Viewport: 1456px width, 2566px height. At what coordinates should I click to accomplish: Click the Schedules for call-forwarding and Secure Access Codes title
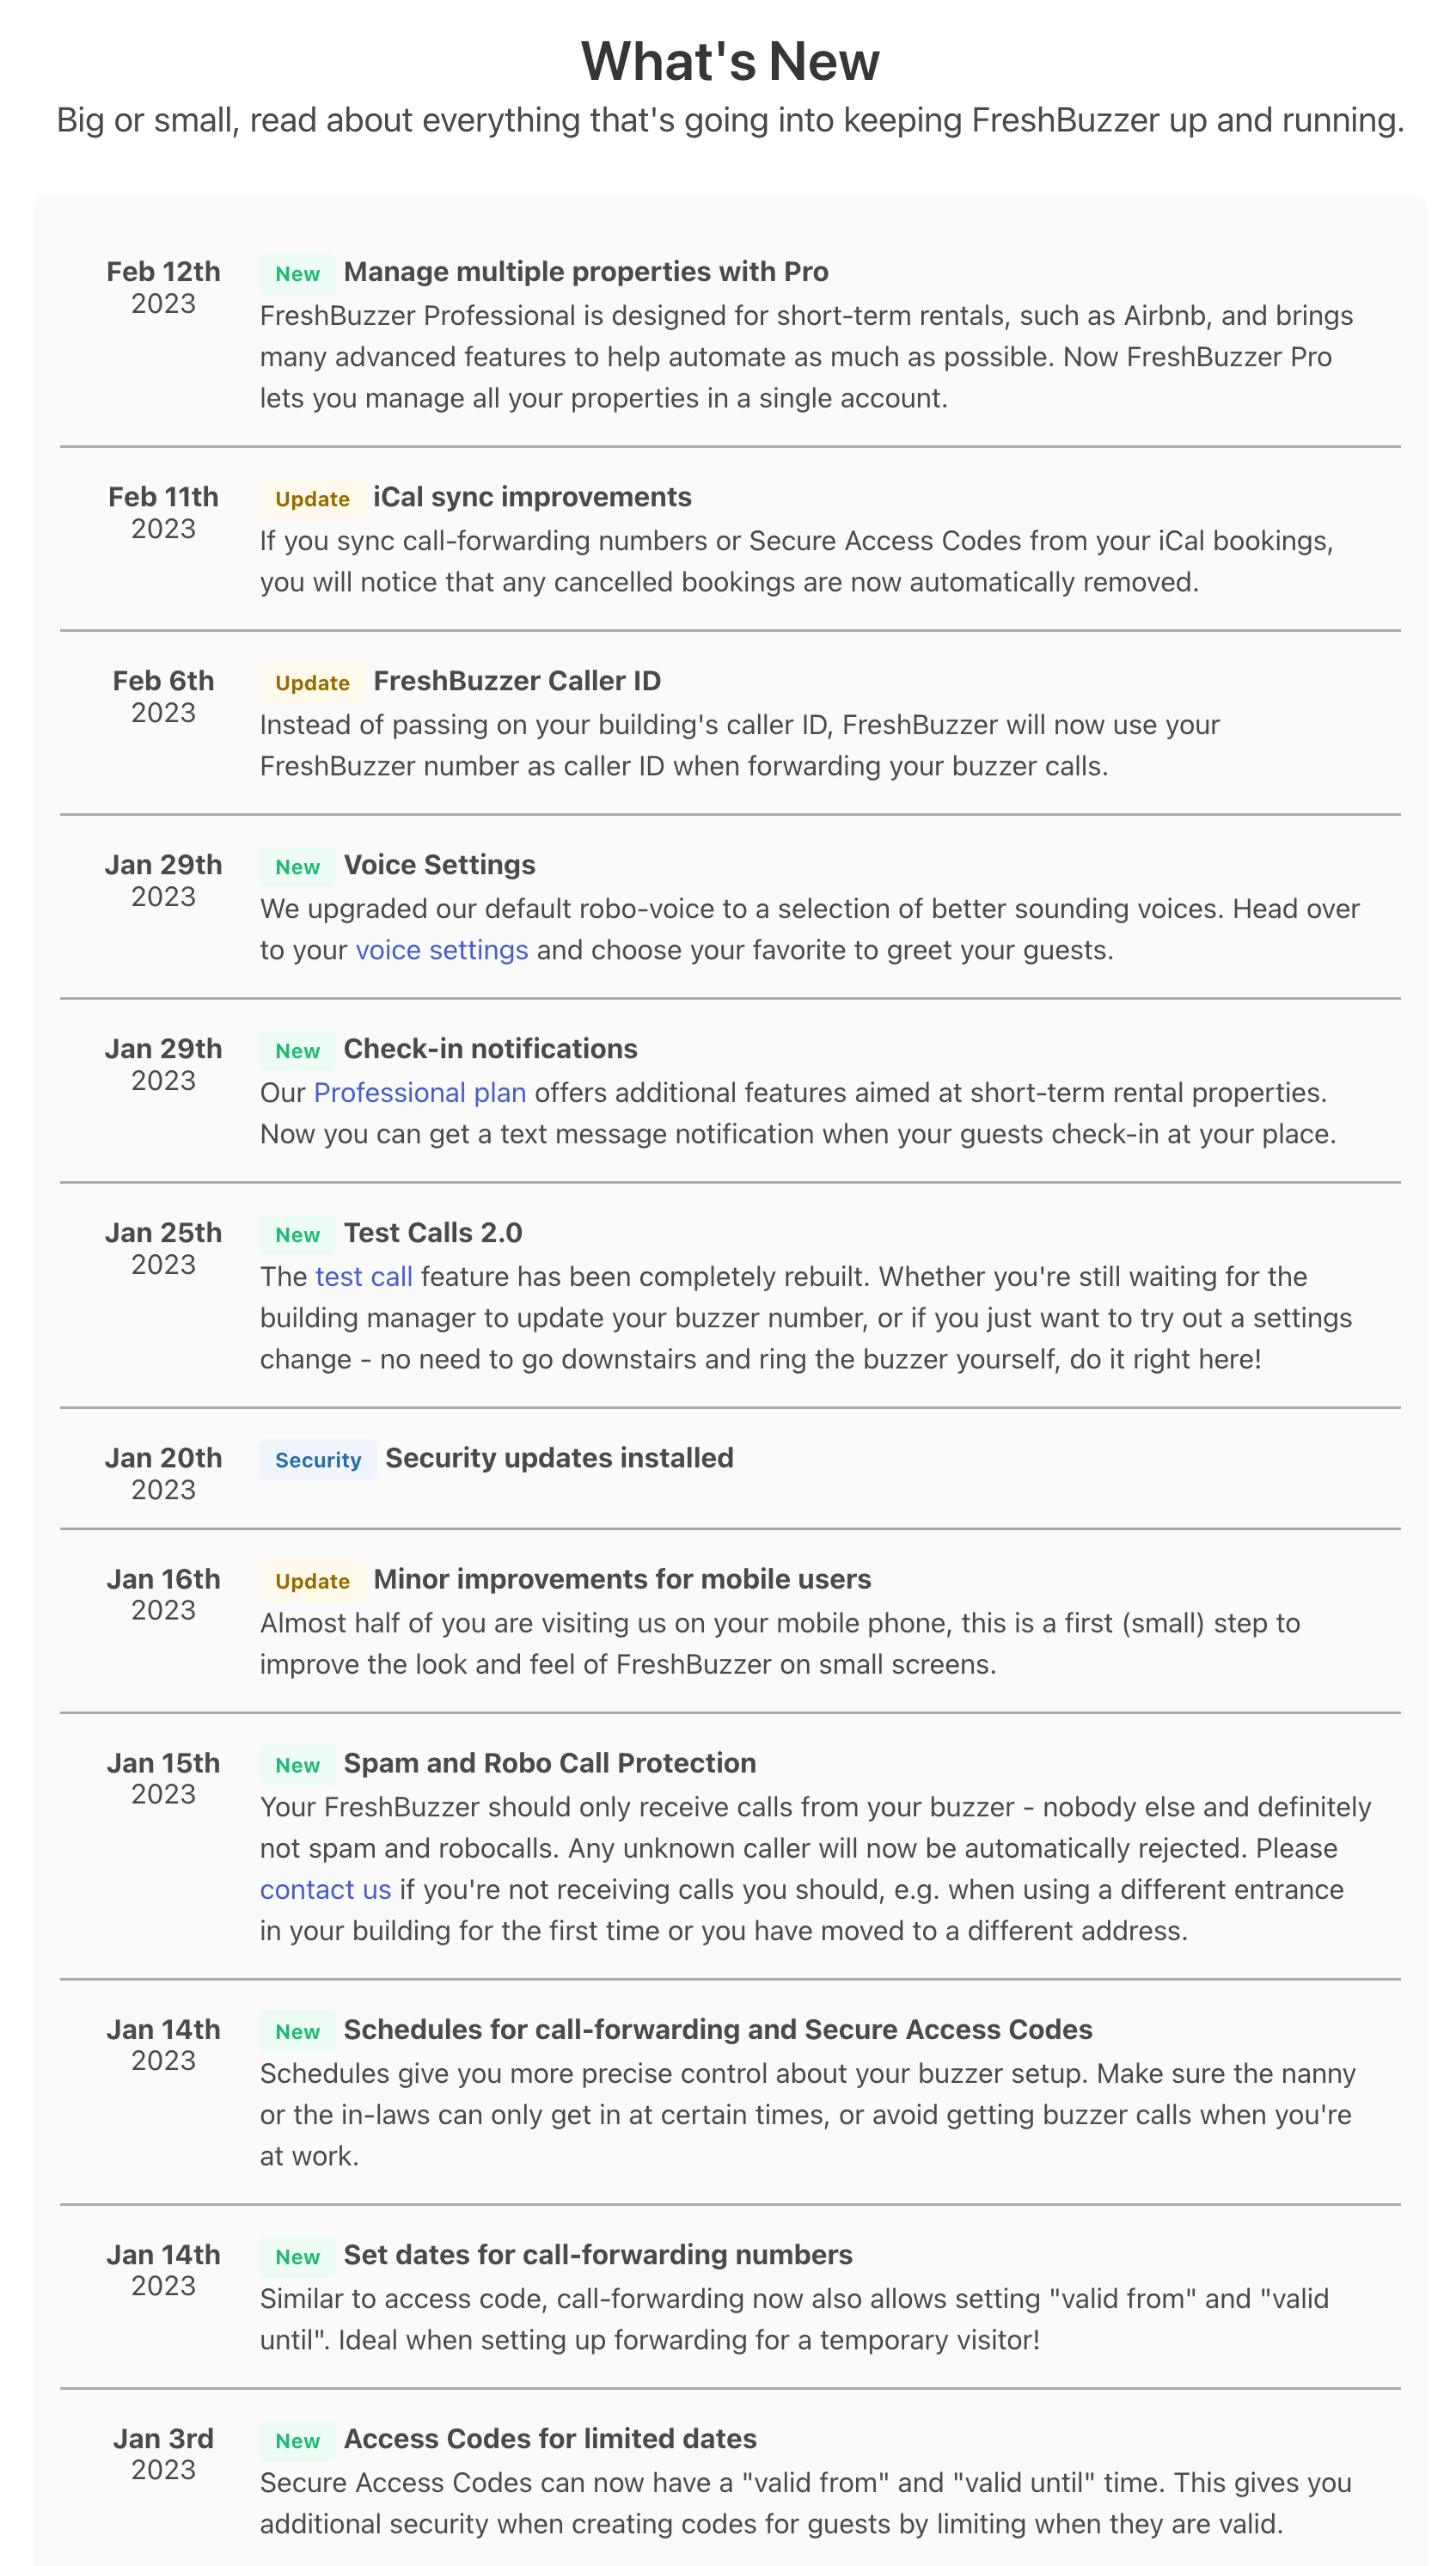click(x=717, y=2029)
